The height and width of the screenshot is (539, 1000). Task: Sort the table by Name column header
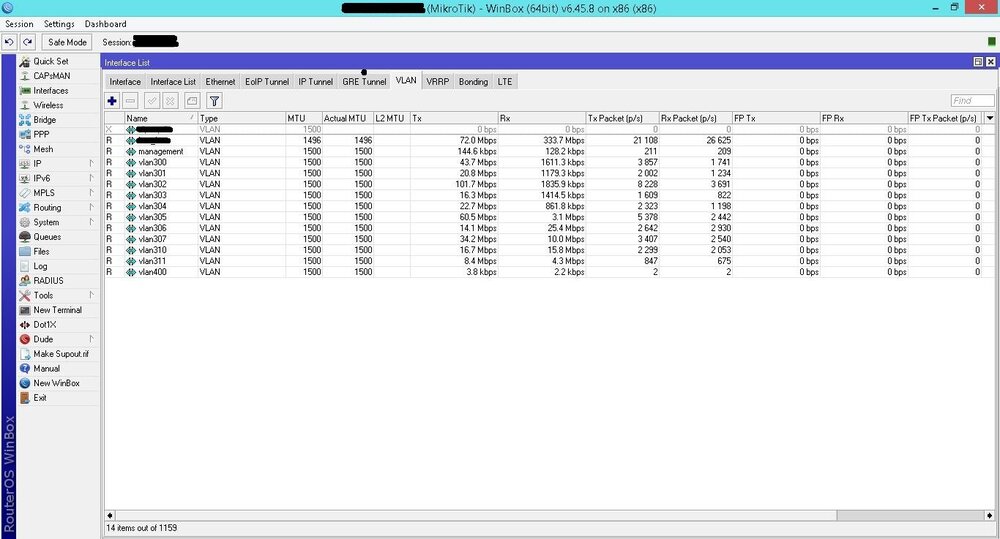pyautogui.click(x=155, y=118)
